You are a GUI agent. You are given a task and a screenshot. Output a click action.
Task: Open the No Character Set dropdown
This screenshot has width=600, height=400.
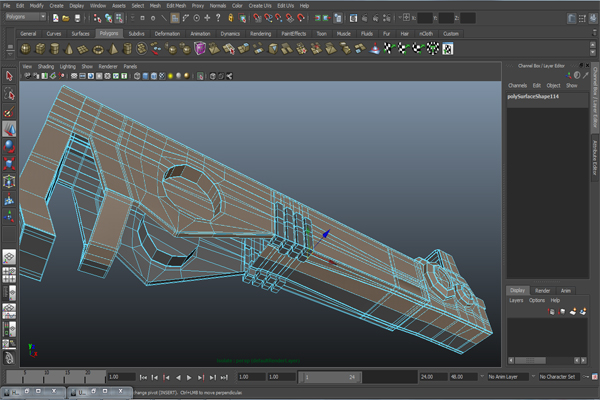(x=559, y=377)
